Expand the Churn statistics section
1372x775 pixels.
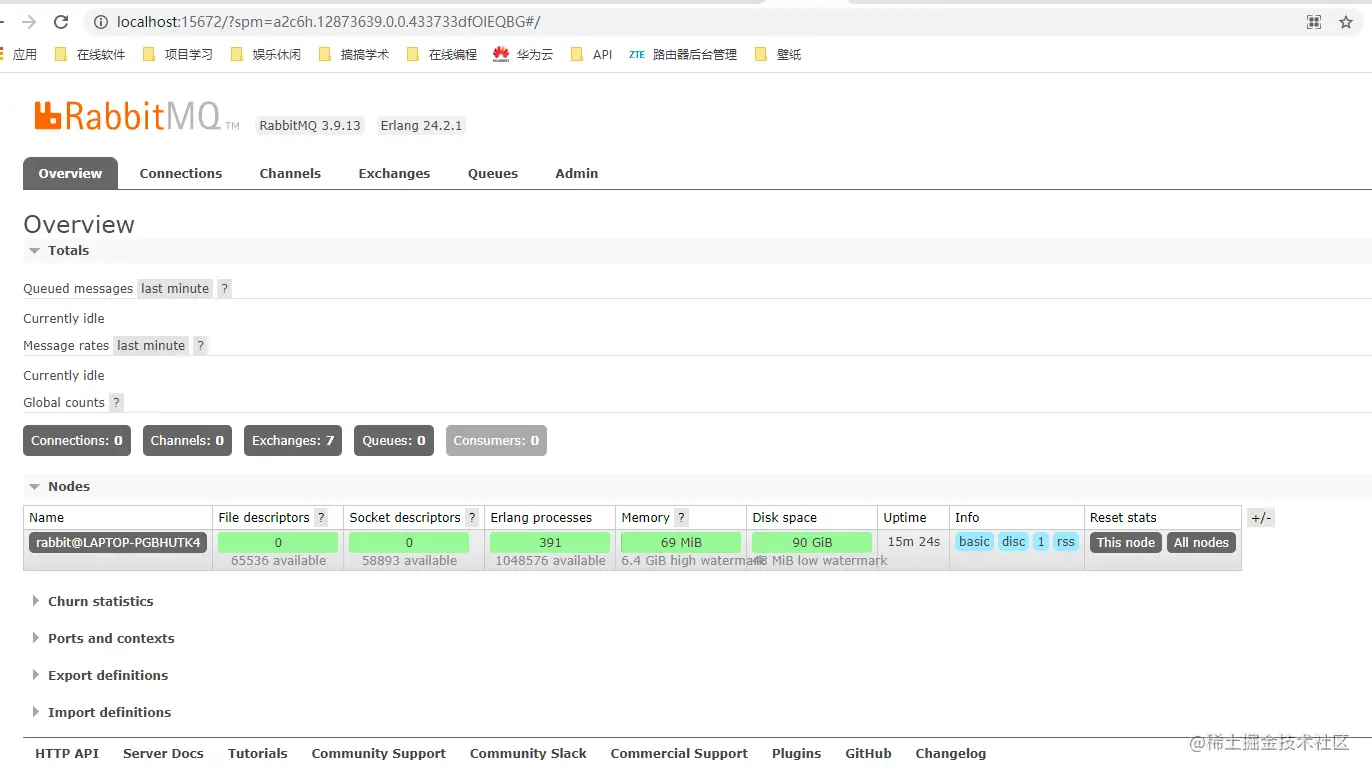pos(92,601)
